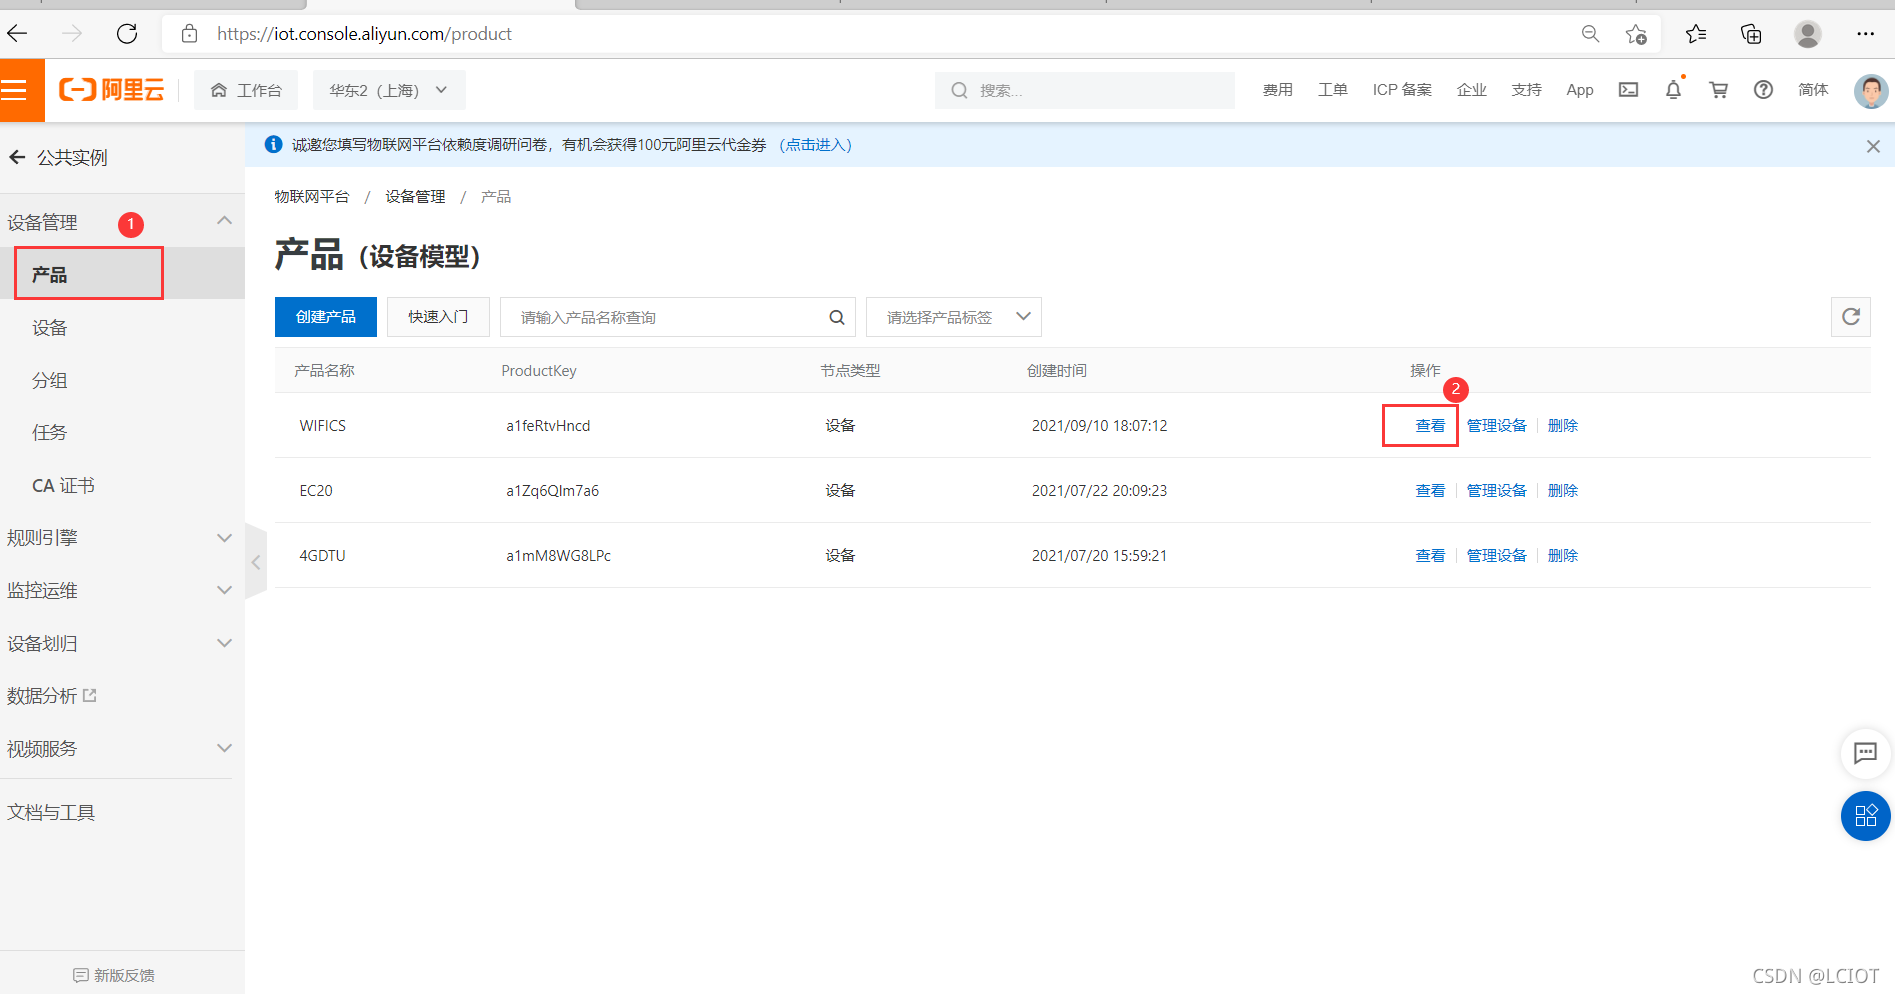This screenshot has width=1895, height=994.
Task: Go back to 公共实例 with arrow
Action: (17, 157)
